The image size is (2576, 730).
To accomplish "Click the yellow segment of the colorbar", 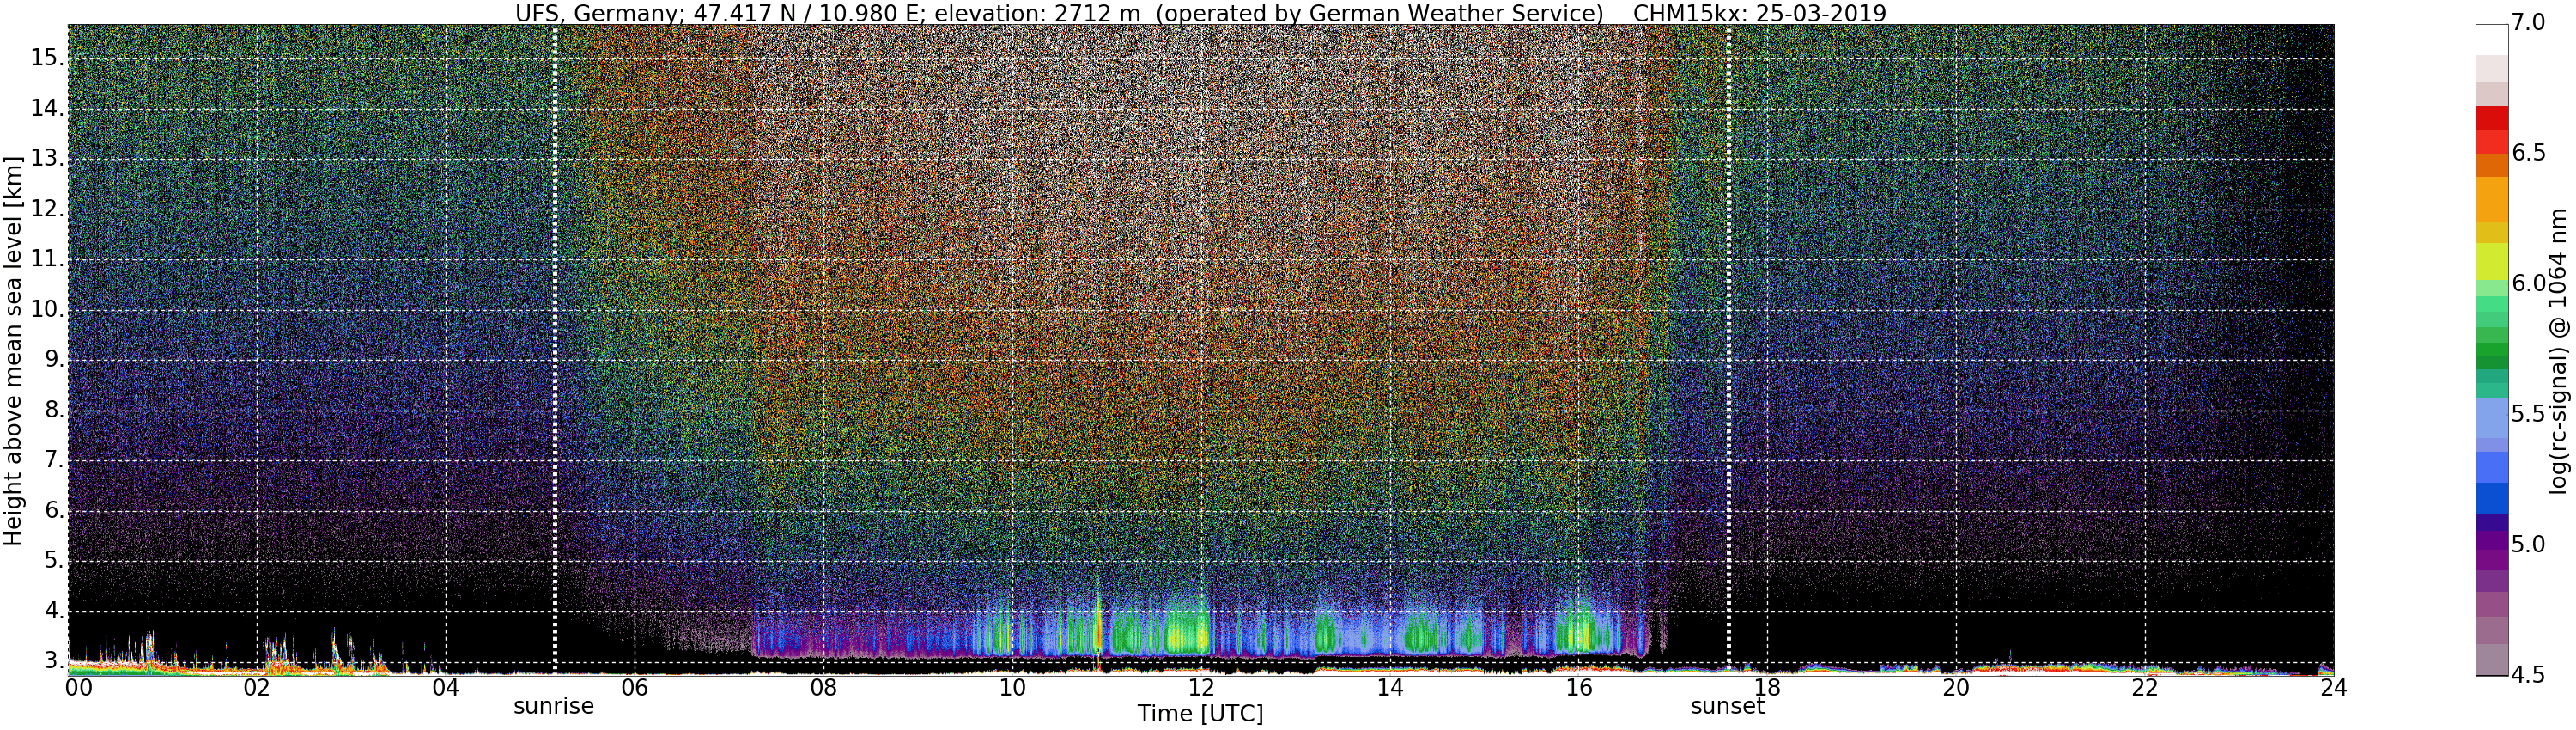I will tap(2491, 262).
